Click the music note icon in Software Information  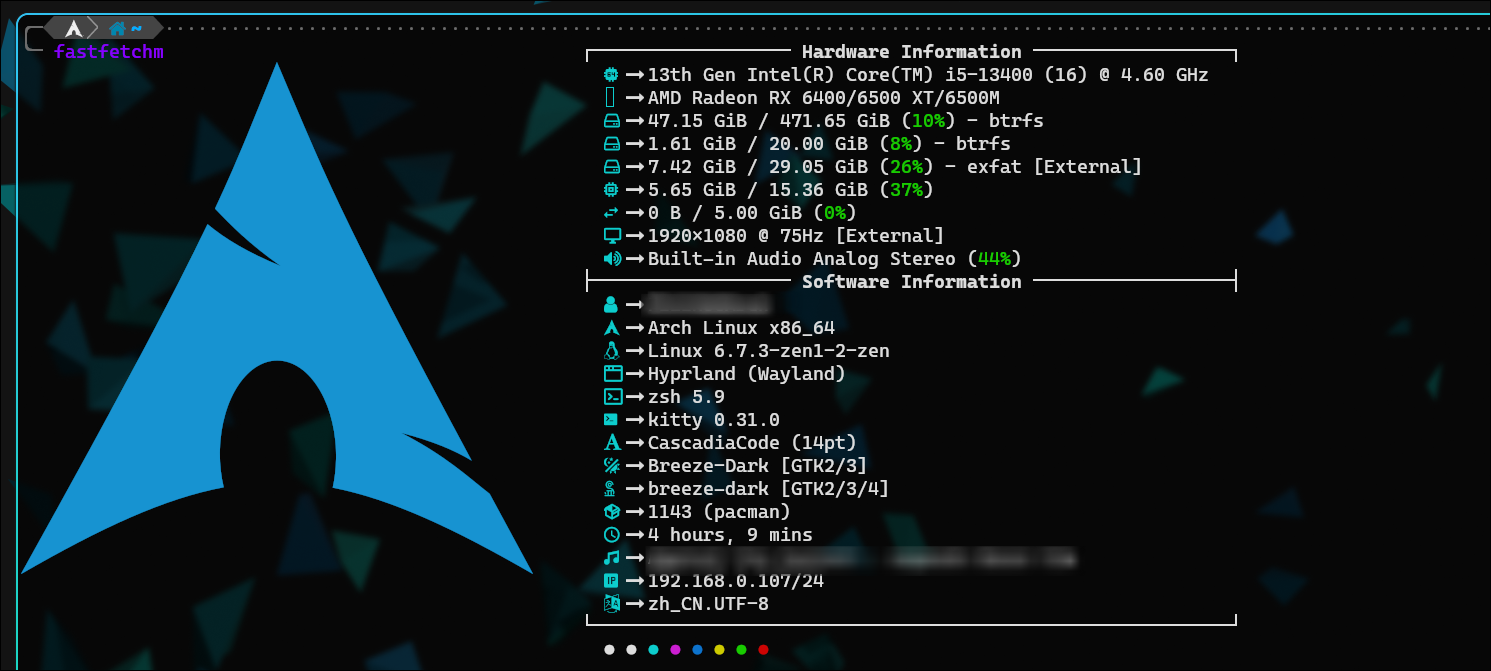tap(612, 558)
